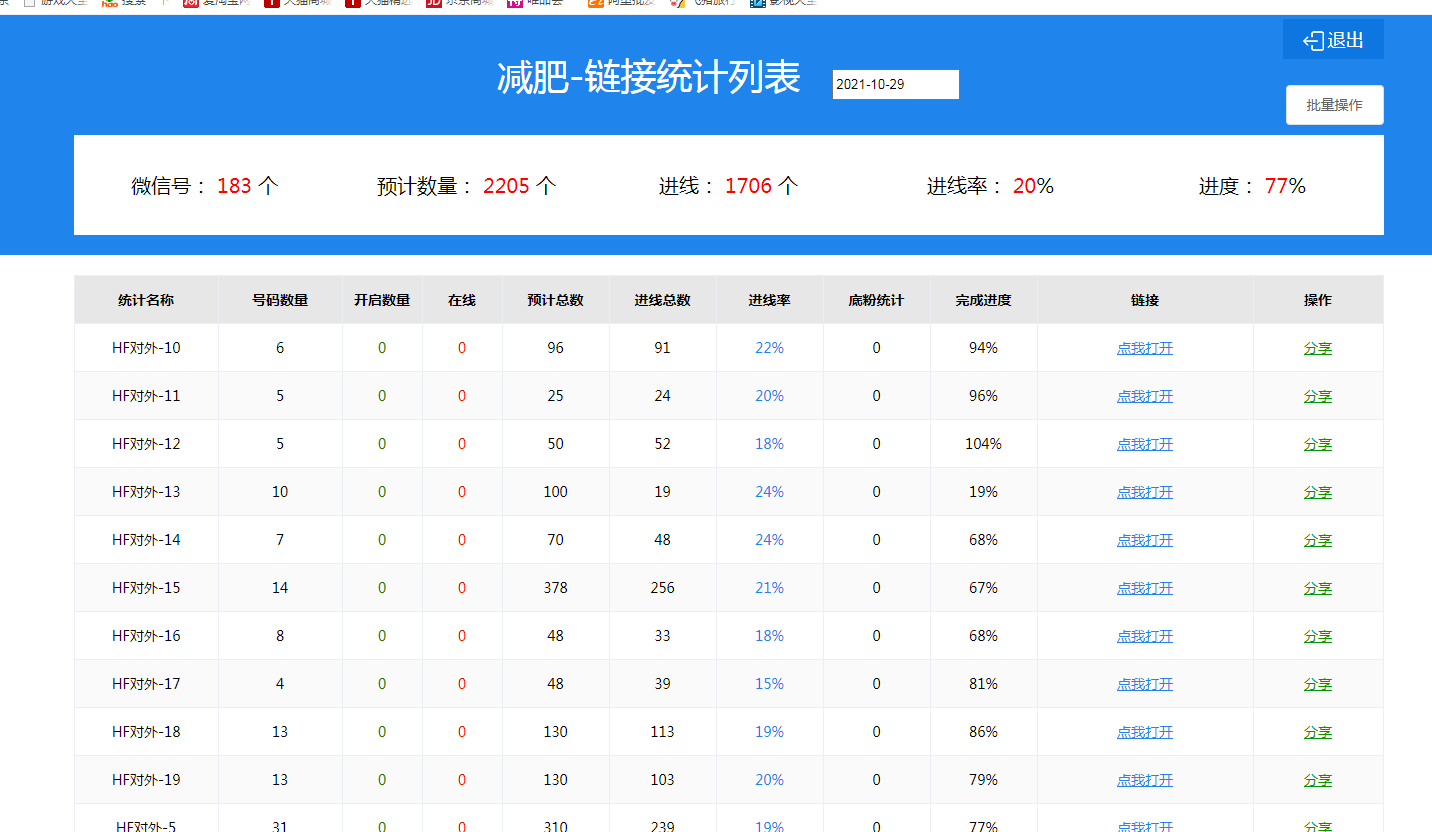The width and height of the screenshot is (1432, 832).
Task: Share the HF对外-12 row via 分享
Action: click(x=1318, y=444)
